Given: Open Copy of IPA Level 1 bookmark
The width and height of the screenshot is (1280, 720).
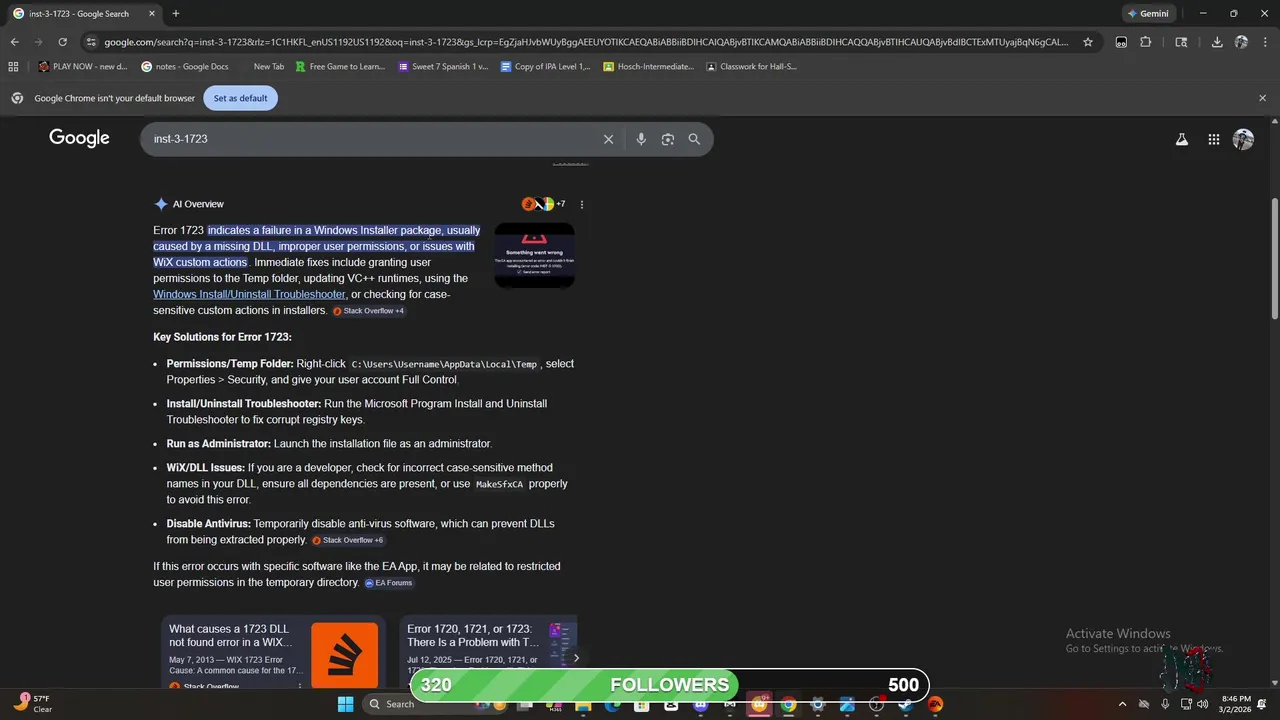Looking at the screenshot, I should [546, 66].
